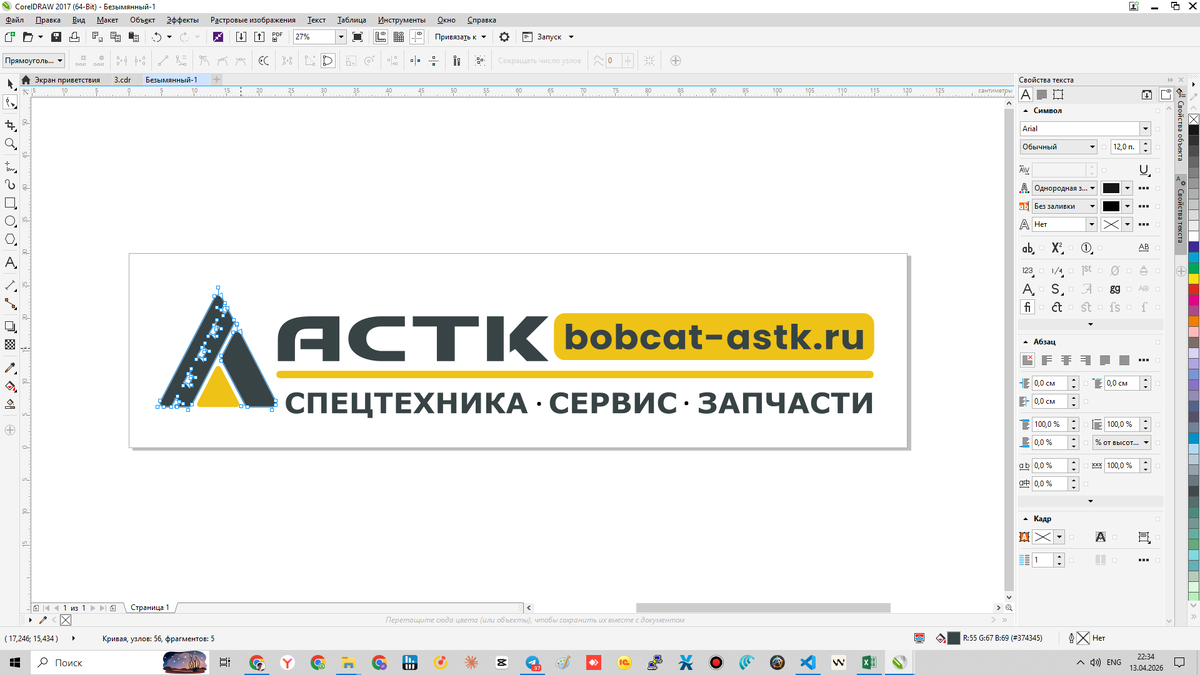1200x675 pixels.
Task: Select the Color Eyedropper tool
Action: click(x=10, y=368)
